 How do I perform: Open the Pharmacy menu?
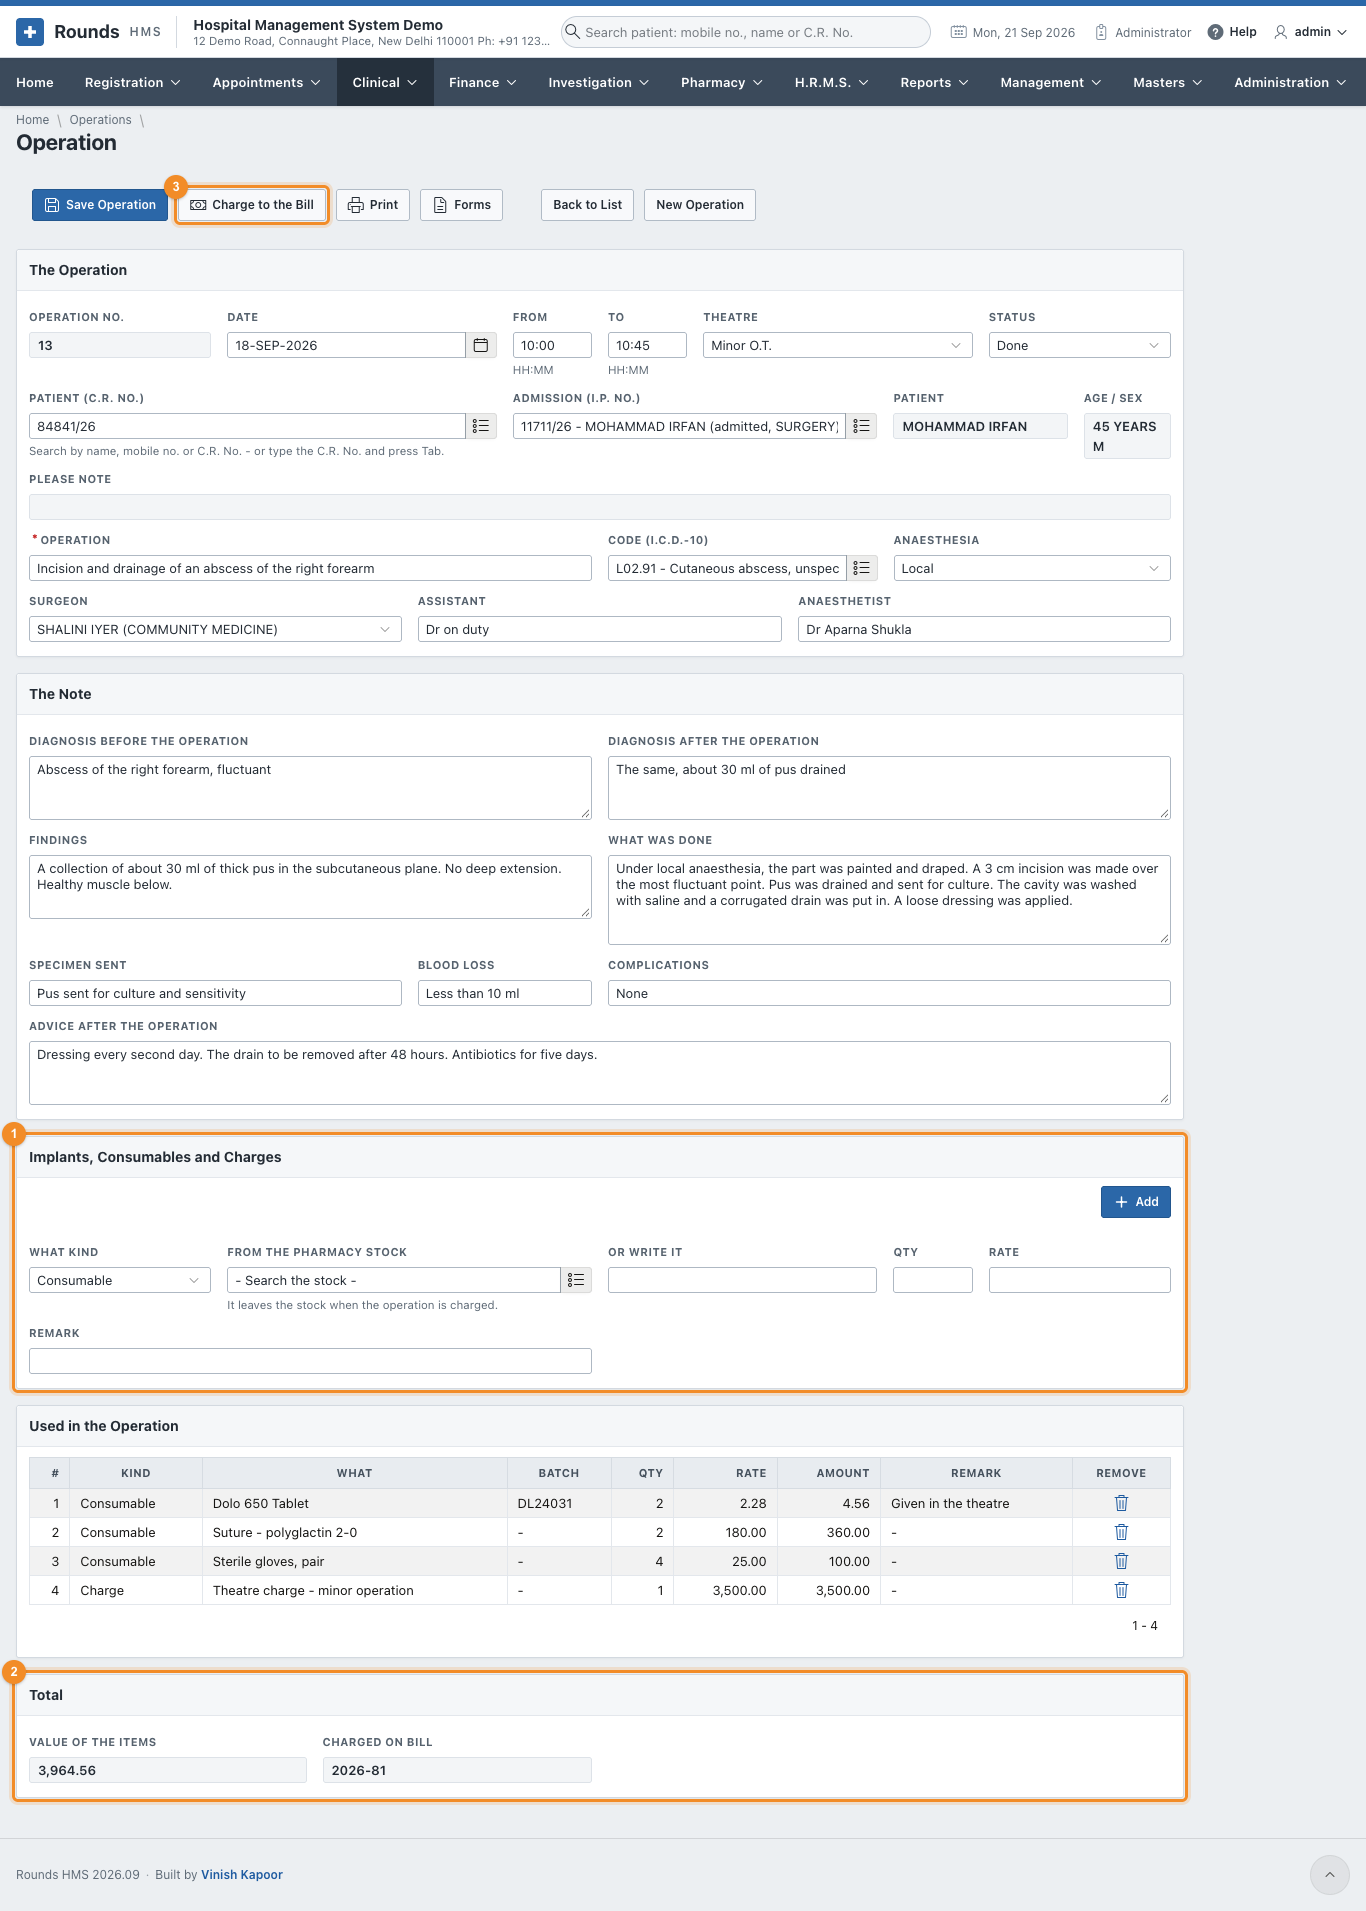tap(722, 82)
